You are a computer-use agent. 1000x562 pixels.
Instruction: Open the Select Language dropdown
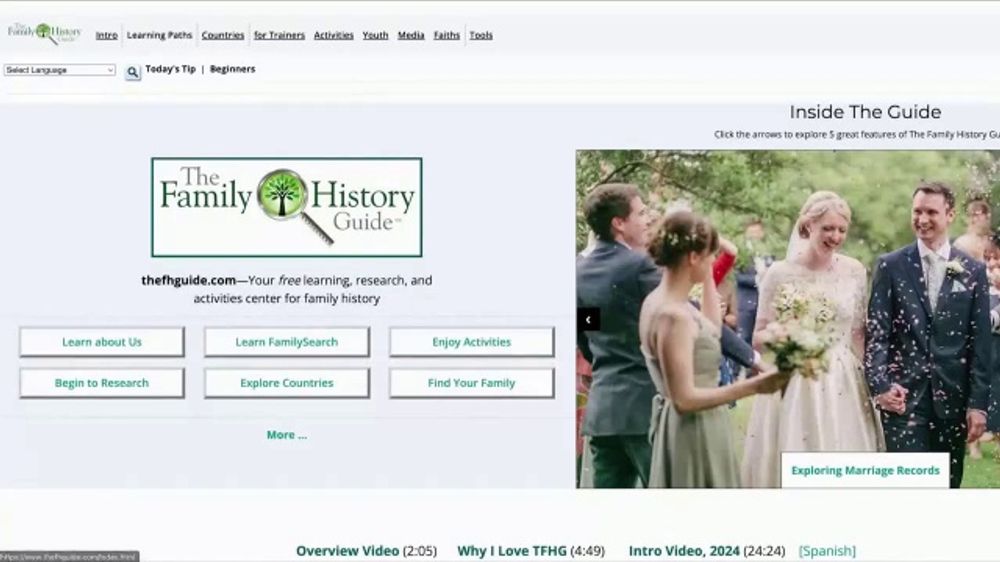click(x=60, y=70)
